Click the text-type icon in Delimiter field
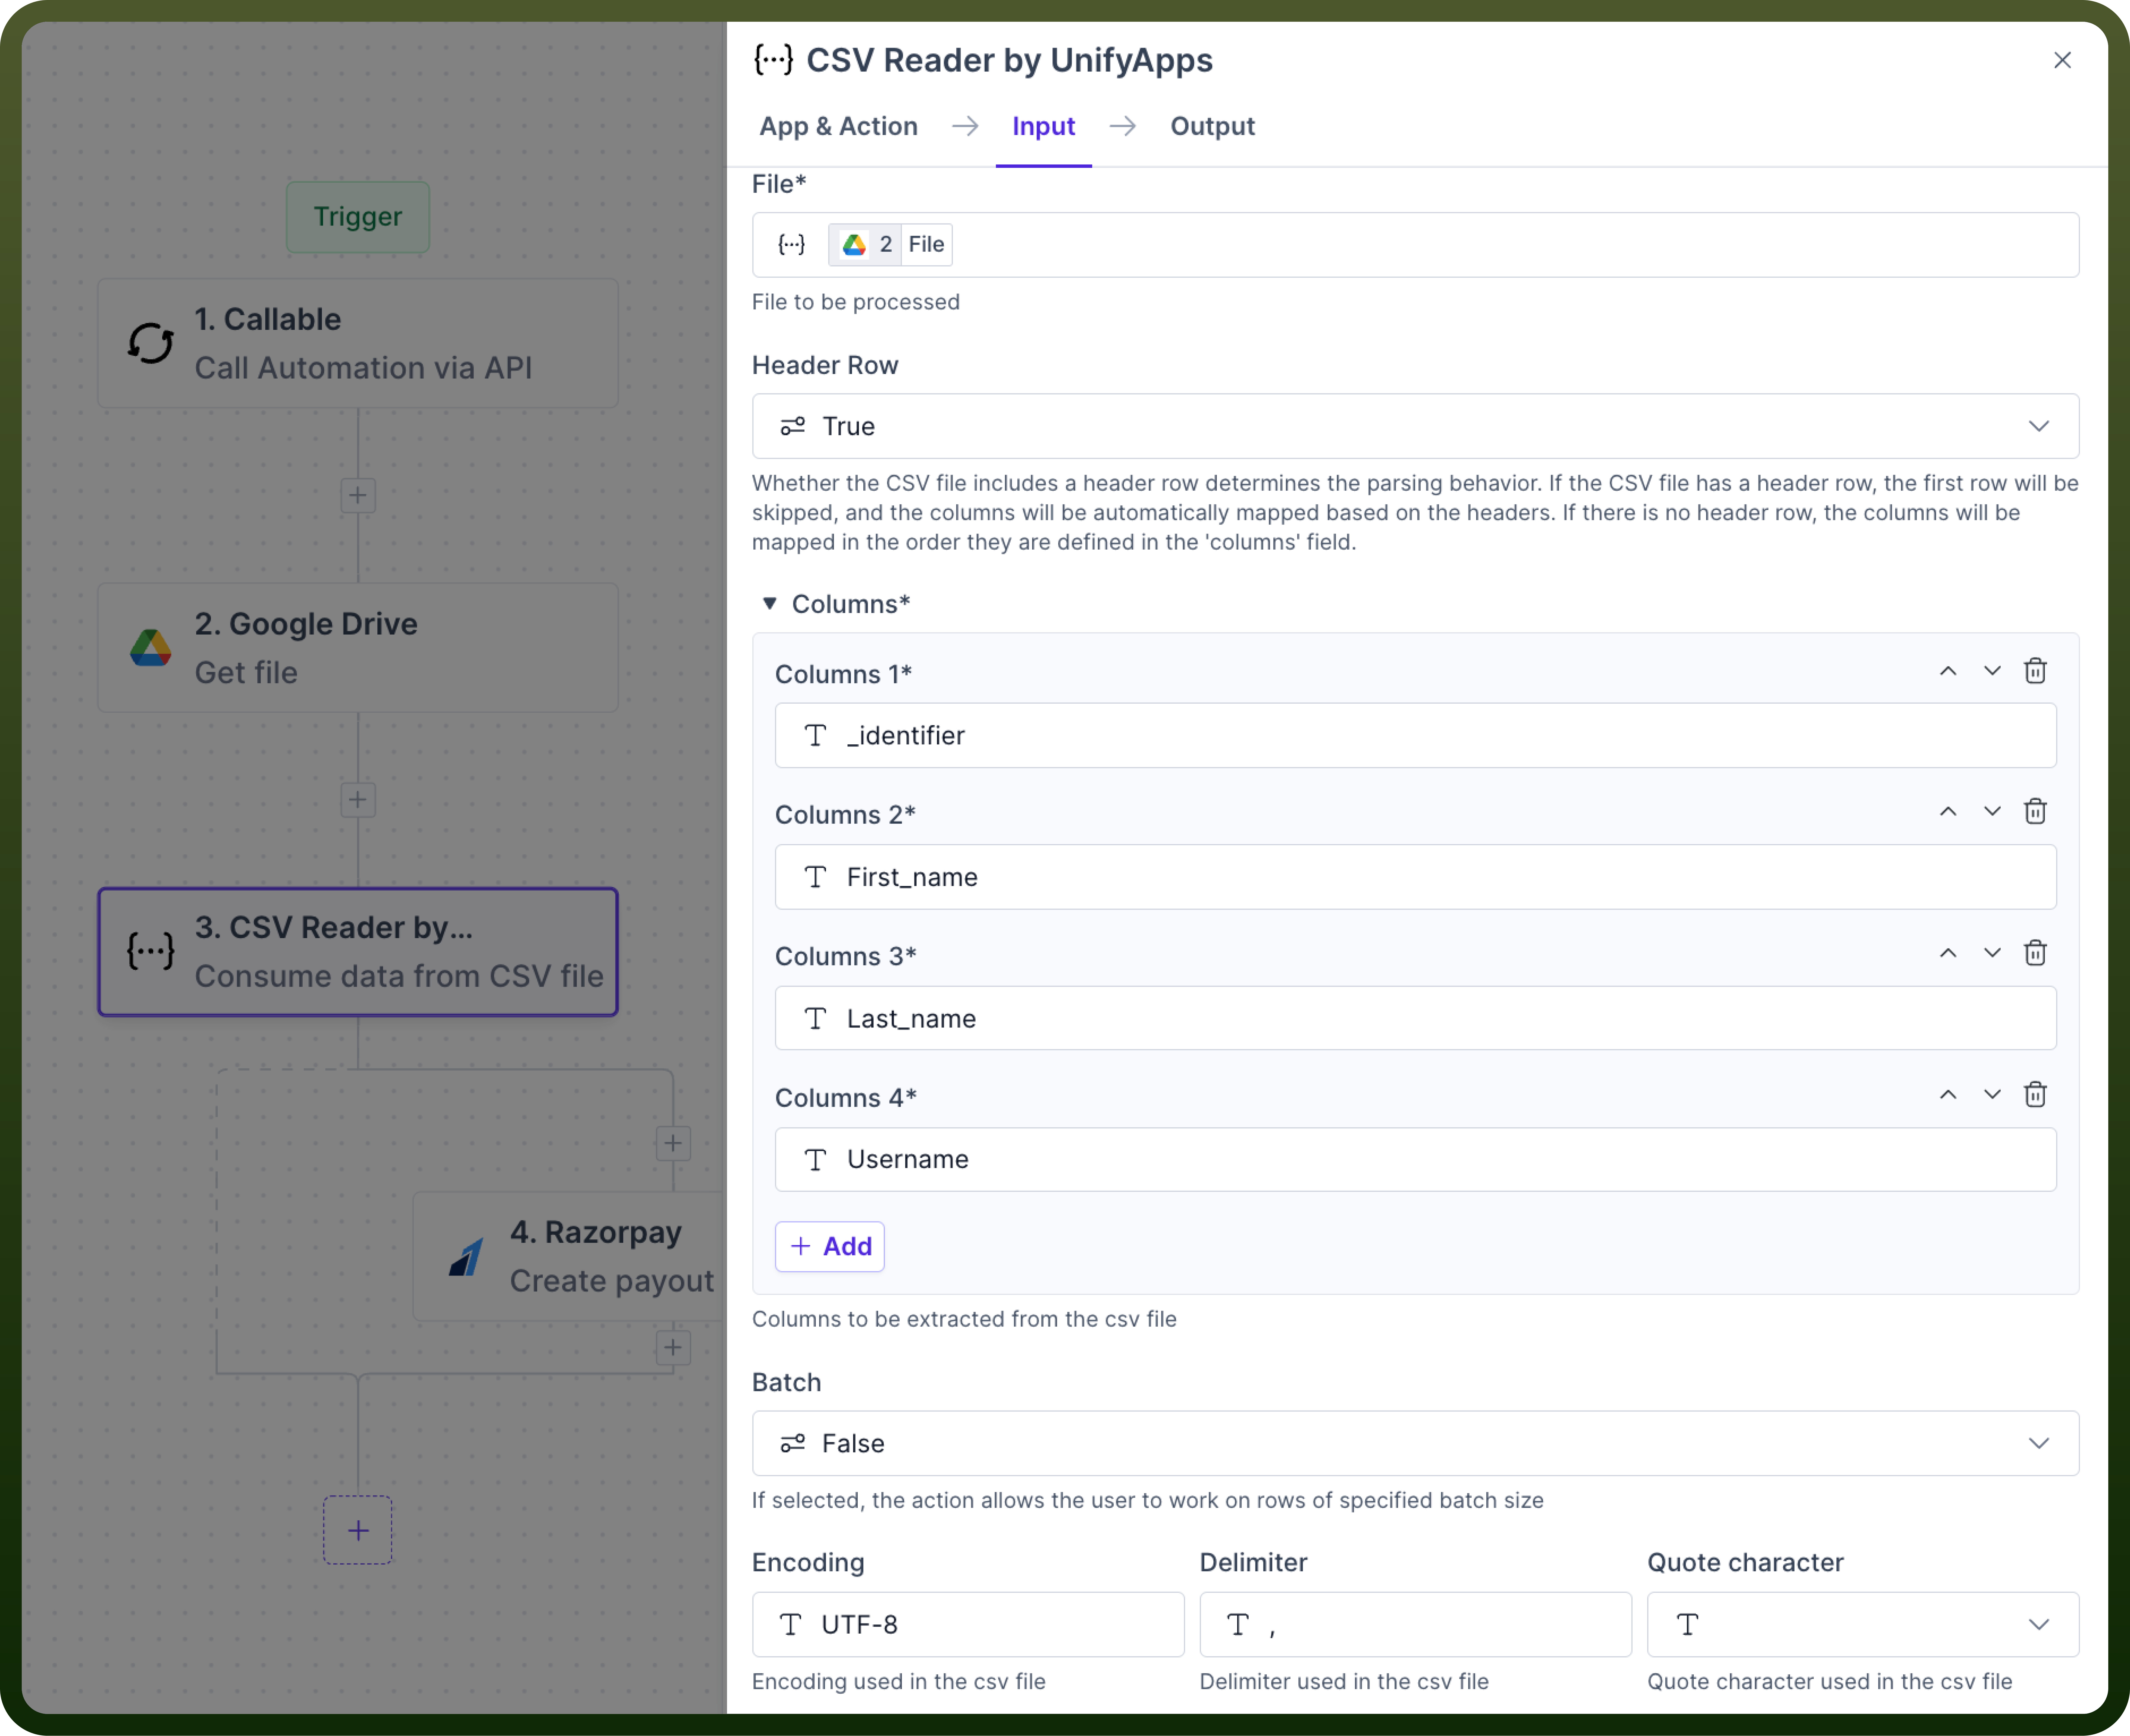Screen dimensions: 2130x1736 pos(1238,1624)
